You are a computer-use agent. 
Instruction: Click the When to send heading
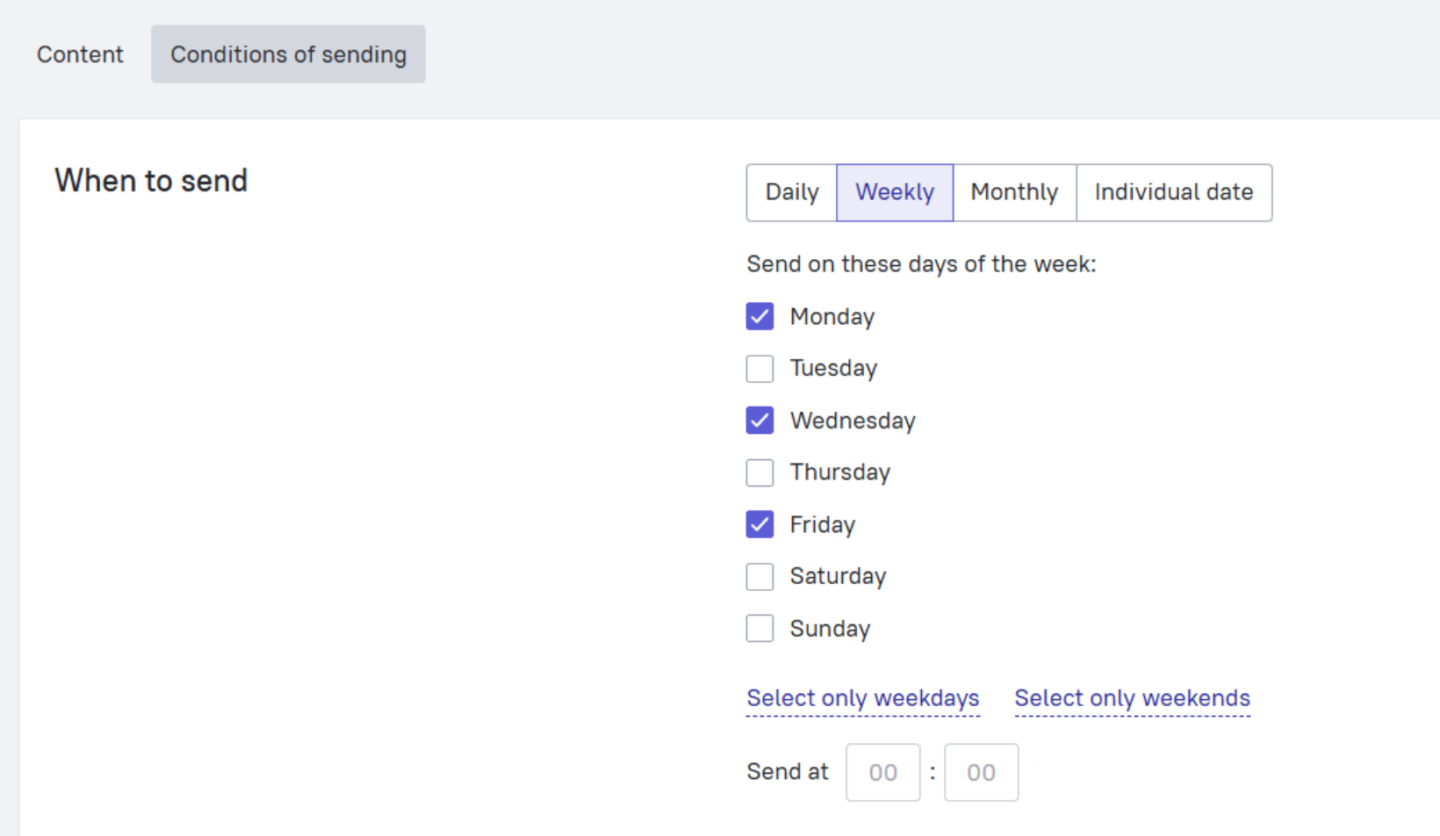click(151, 181)
